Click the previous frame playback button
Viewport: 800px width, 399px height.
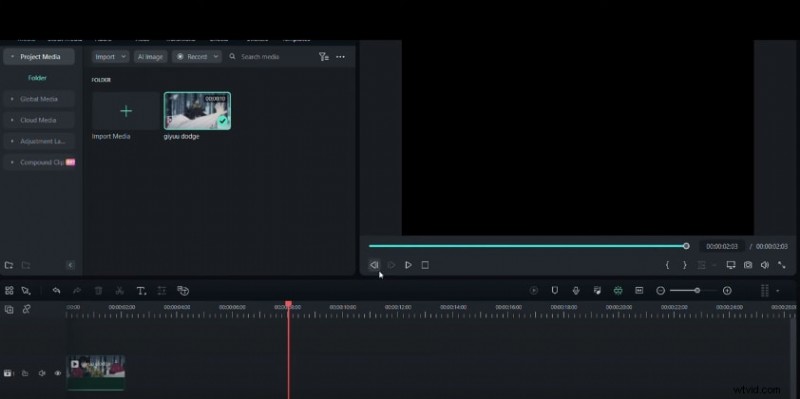coord(374,265)
